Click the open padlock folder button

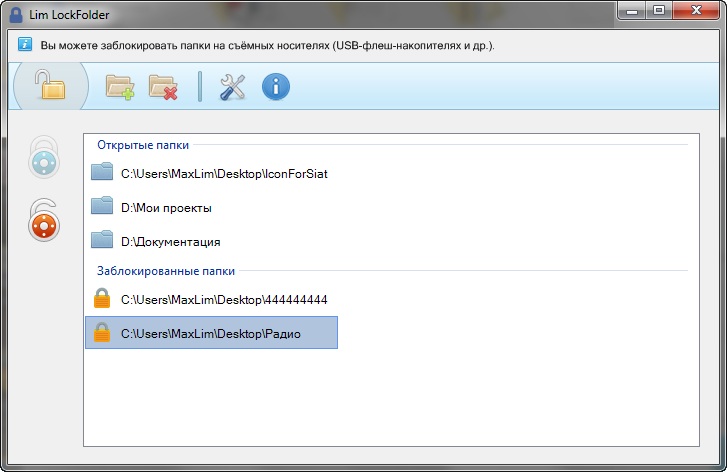51,85
